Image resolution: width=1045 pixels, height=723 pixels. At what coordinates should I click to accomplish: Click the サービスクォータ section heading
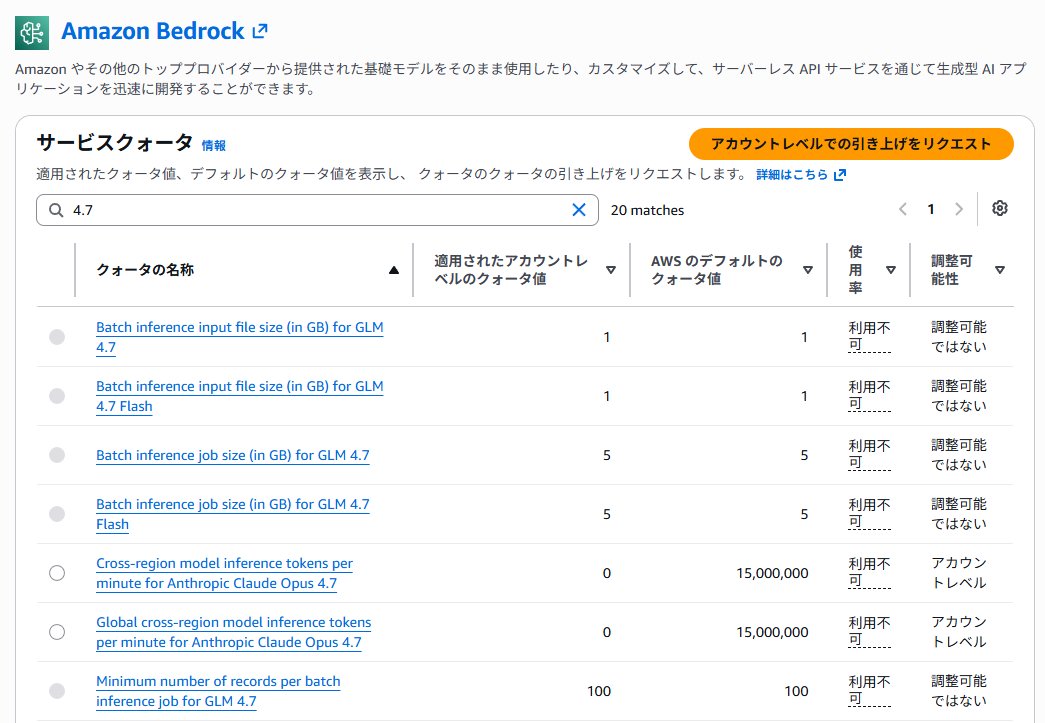[115, 143]
